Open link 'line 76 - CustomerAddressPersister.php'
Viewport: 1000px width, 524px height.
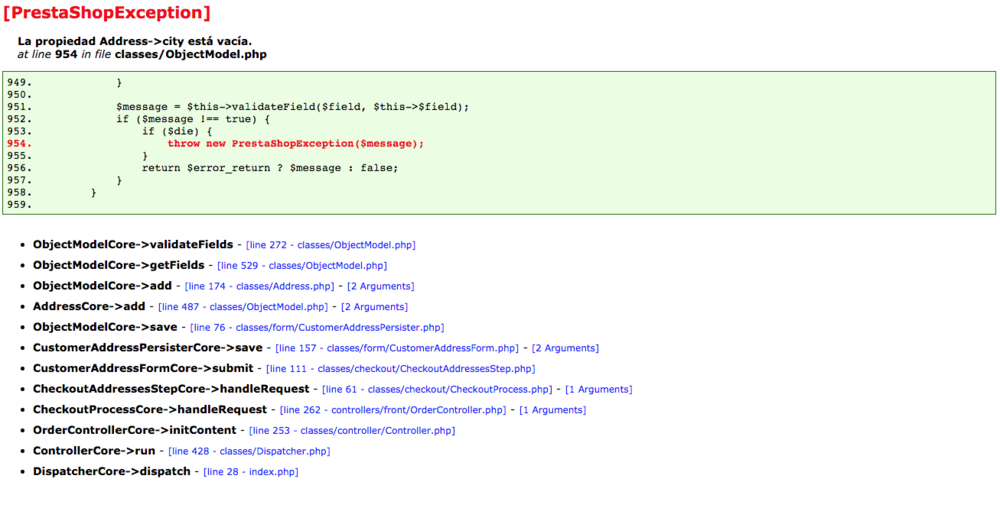[317, 327]
